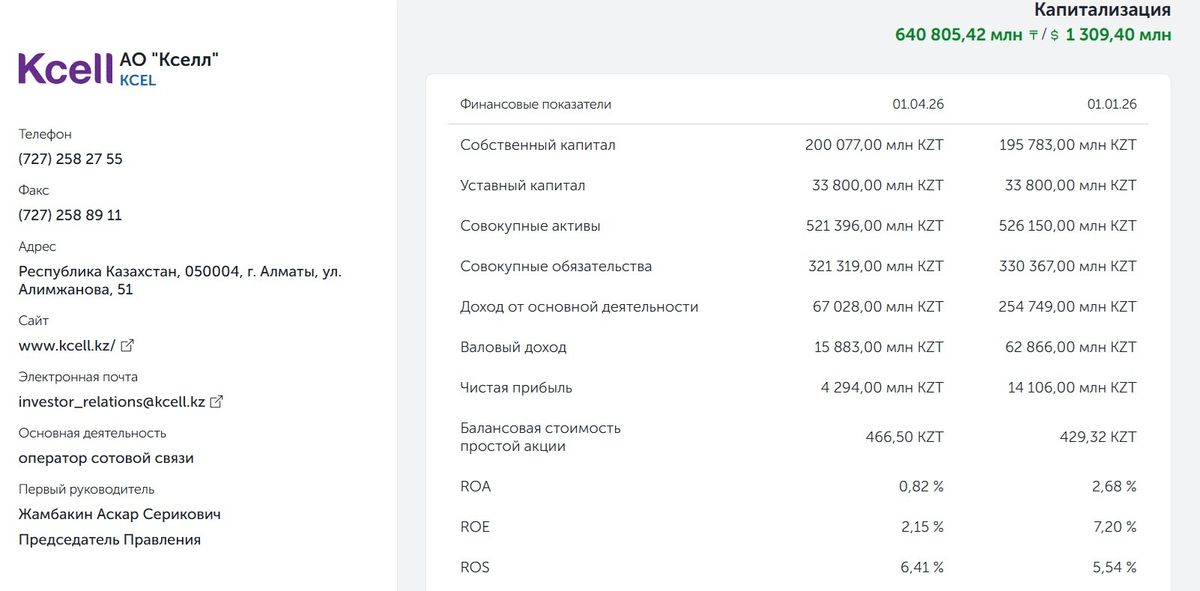Select the 01.04.26 column header
The width and height of the screenshot is (1200, 591).
click(x=918, y=104)
